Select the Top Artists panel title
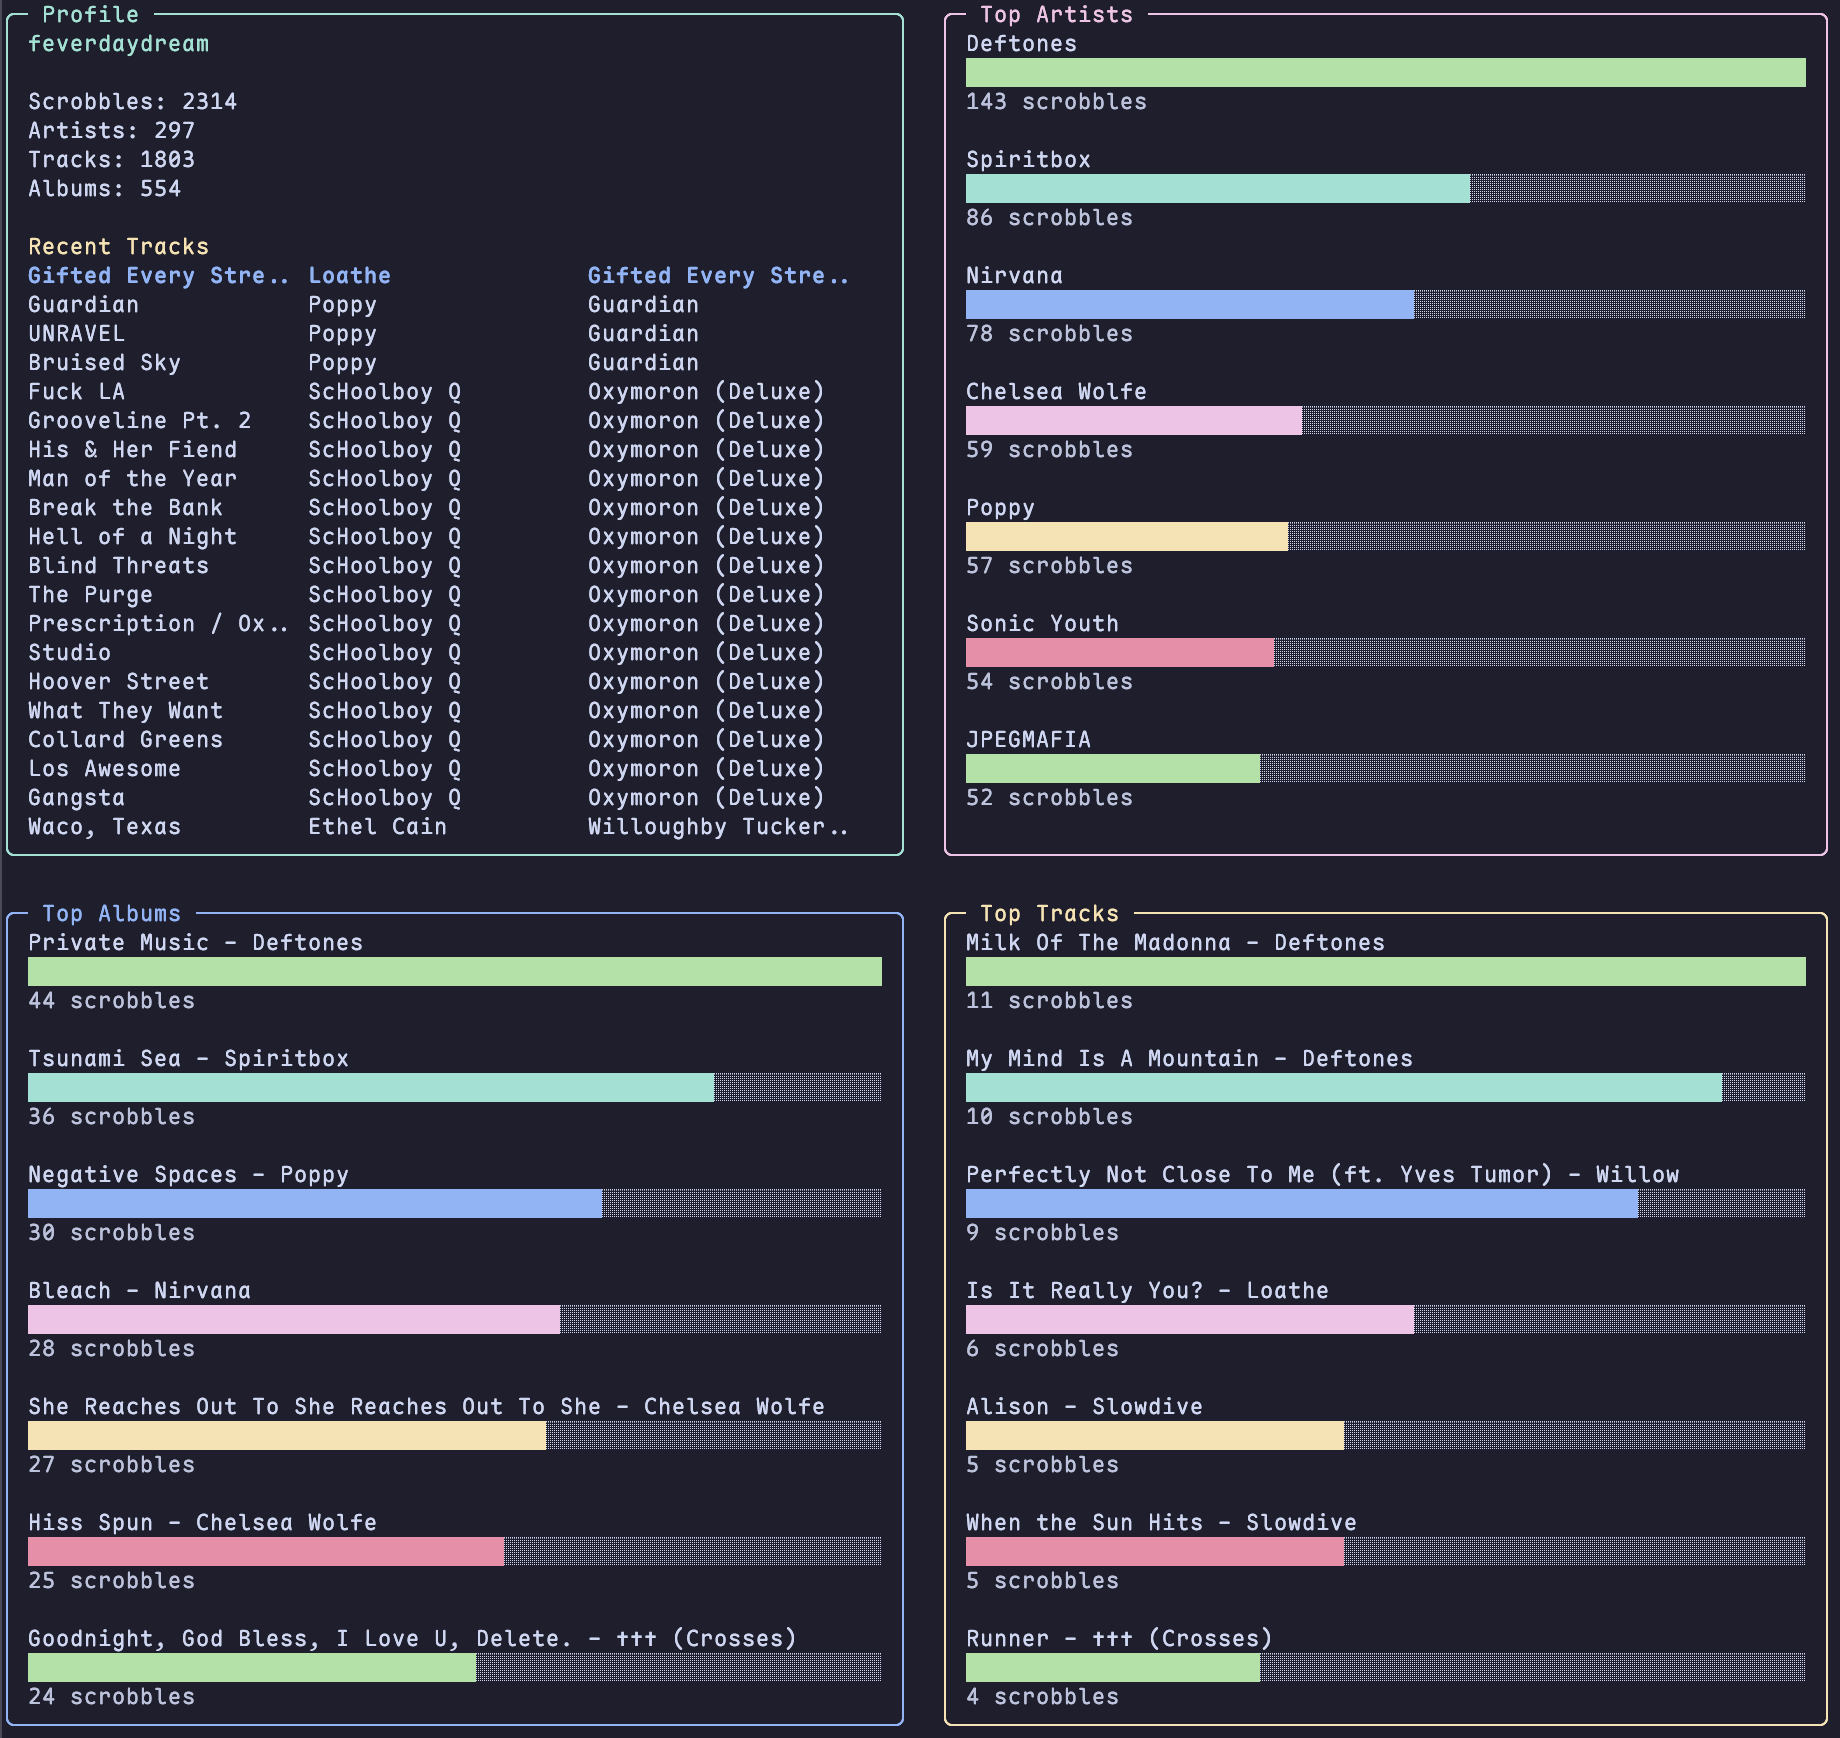 tap(1056, 14)
